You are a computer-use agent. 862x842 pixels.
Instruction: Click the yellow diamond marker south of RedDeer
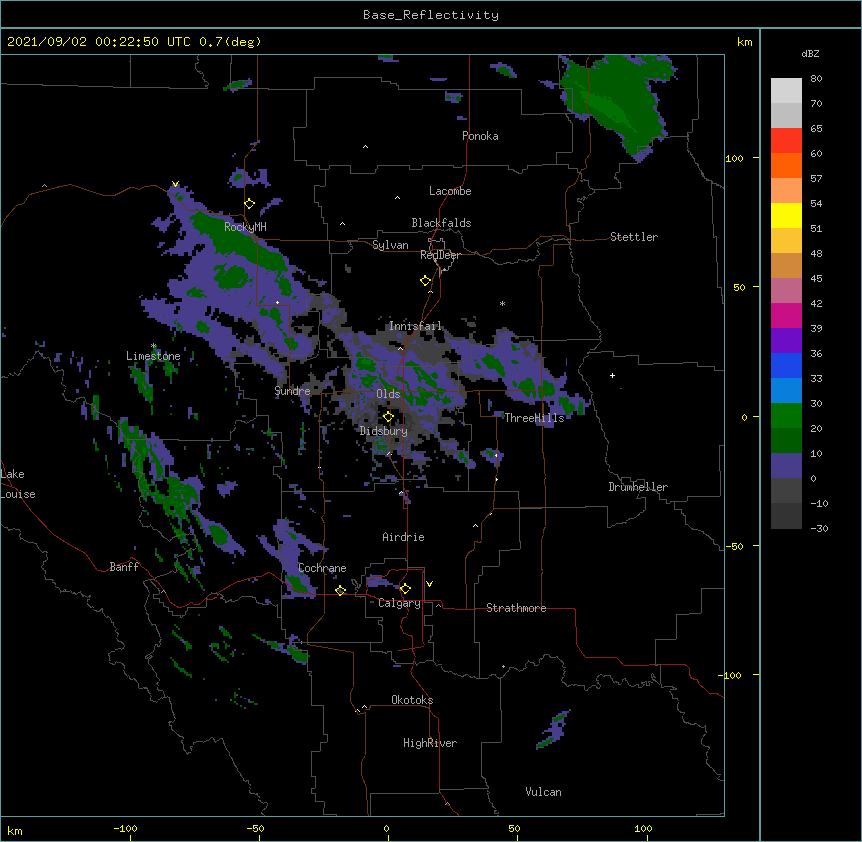click(425, 281)
